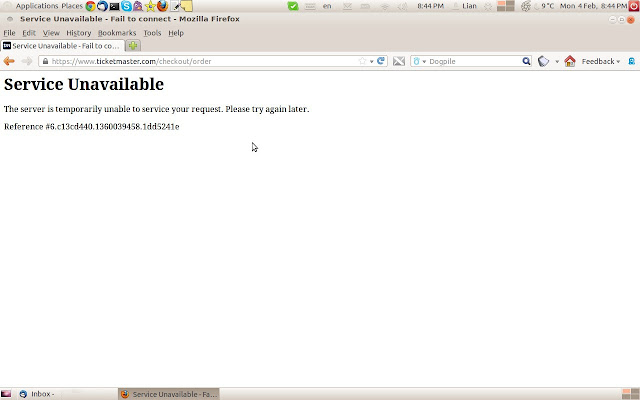Click the padlock site identity icon
This screenshot has width=640, height=400.
(x=45, y=61)
